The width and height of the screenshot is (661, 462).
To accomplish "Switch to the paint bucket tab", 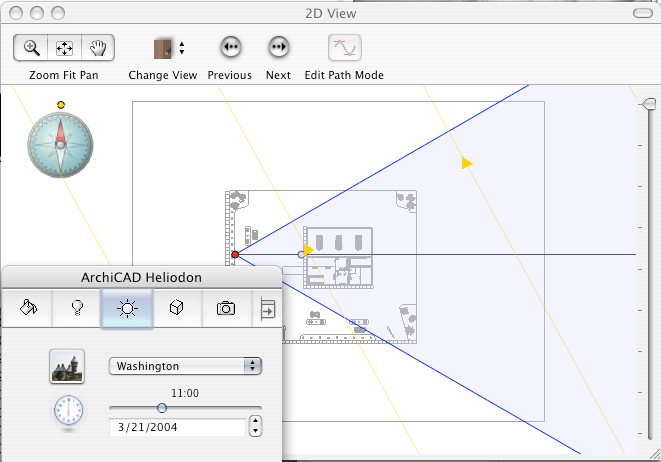I will click(x=28, y=308).
